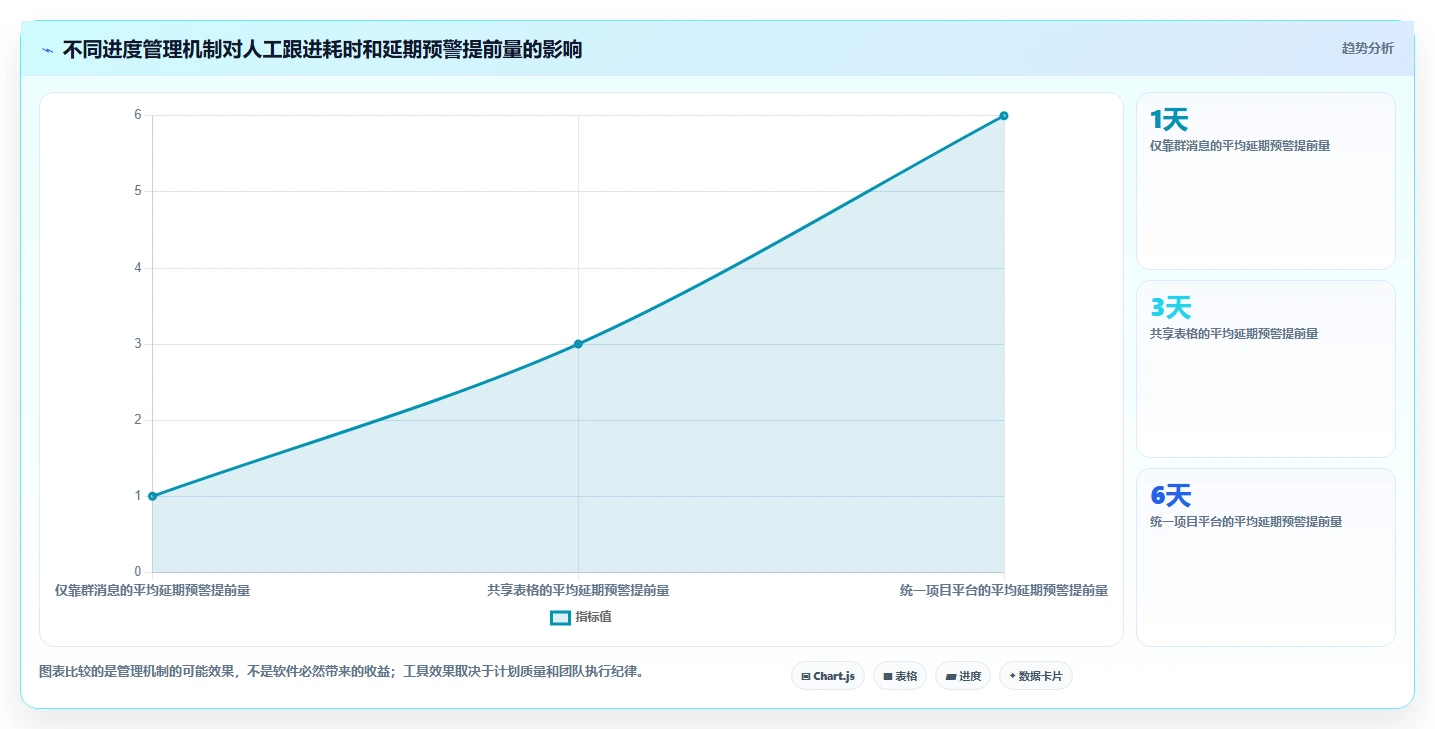Click the 1天 value in the first card

(x=1169, y=120)
